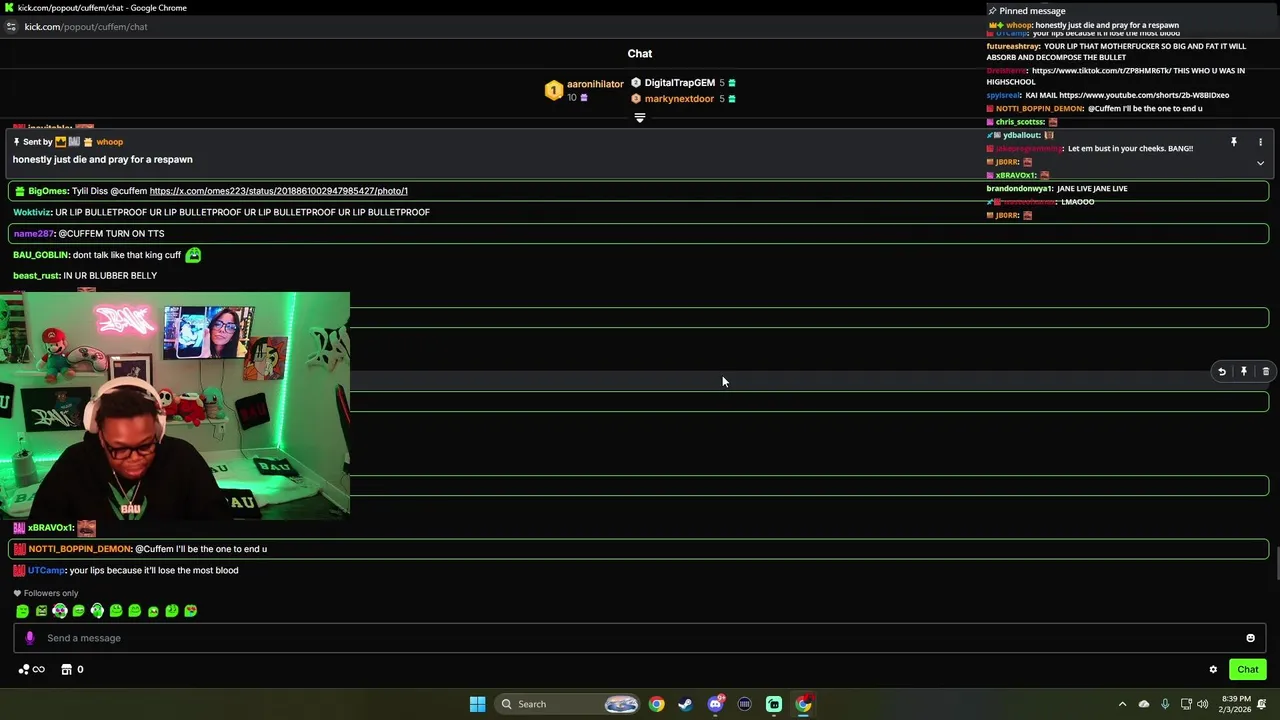1280x720 pixels.
Task: Show hidden system tray icons
Action: pyautogui.click(x=1122, y=704)
